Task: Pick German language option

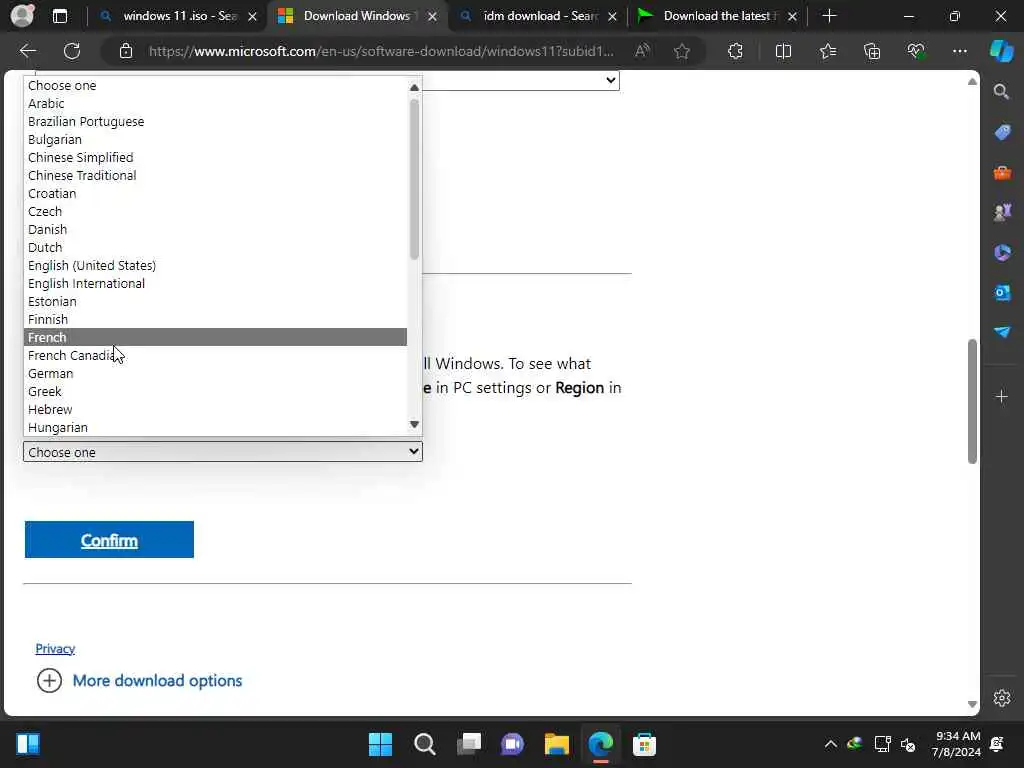Action: [x=216, y=373]
